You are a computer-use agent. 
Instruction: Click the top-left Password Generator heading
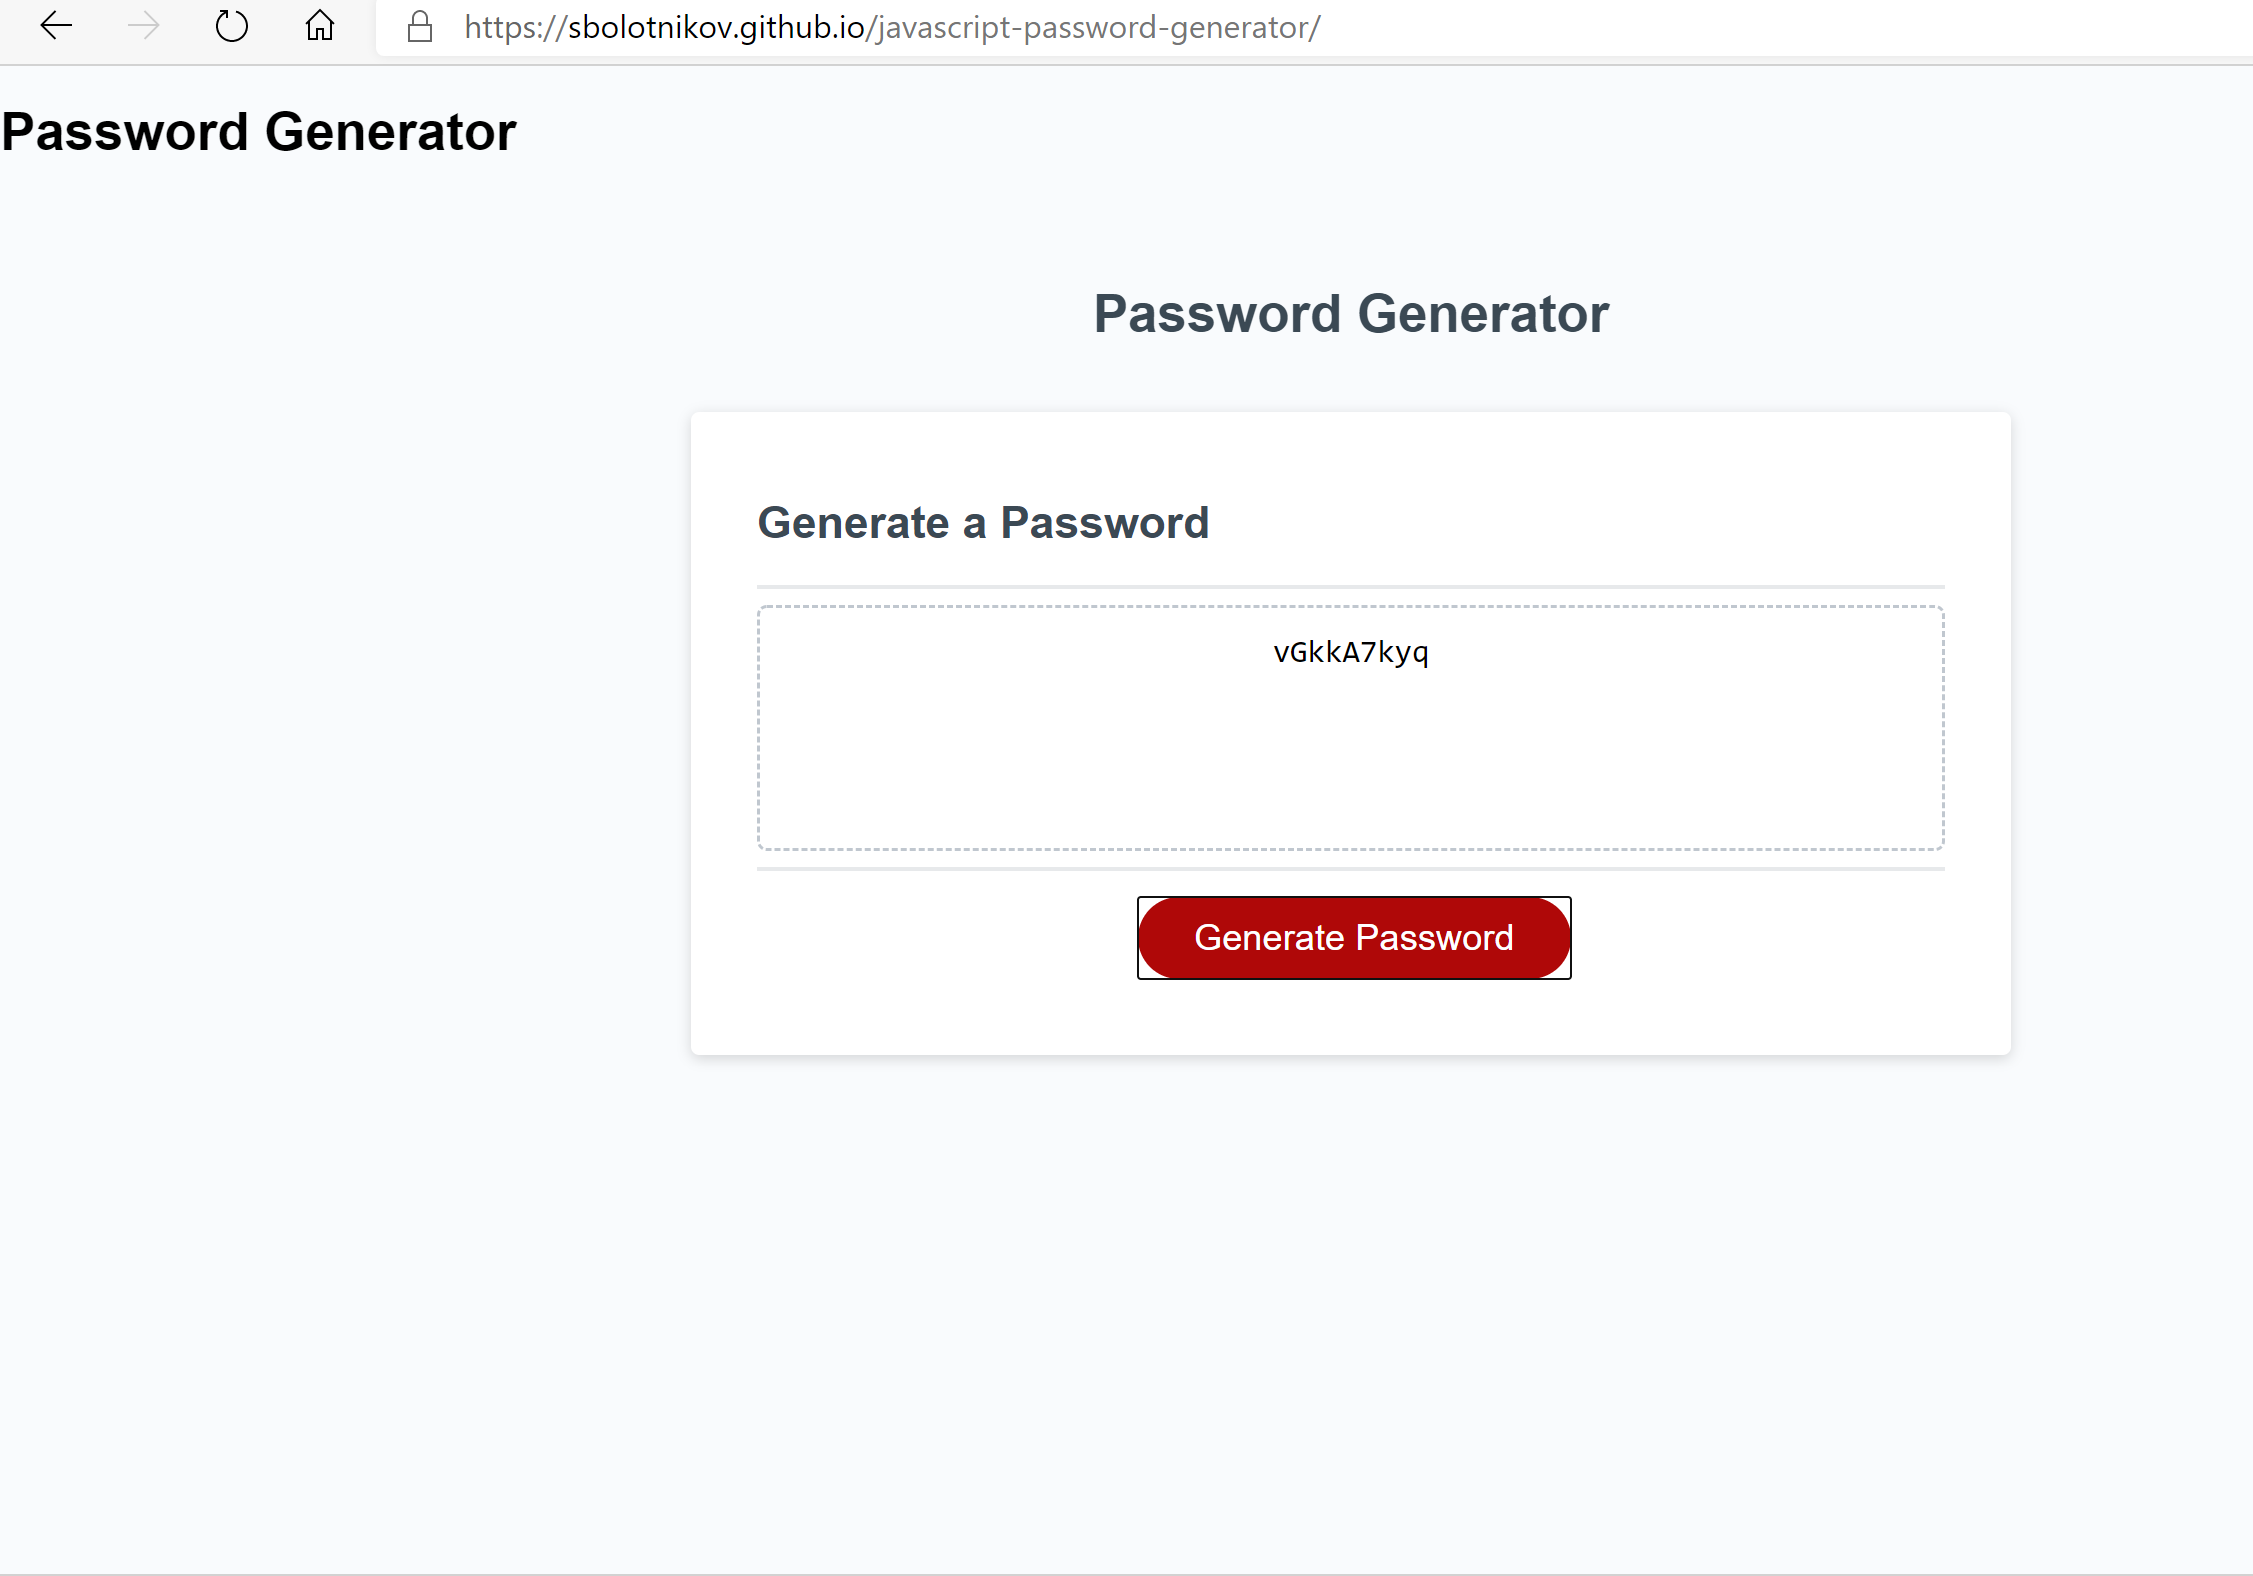coord(259,132)
